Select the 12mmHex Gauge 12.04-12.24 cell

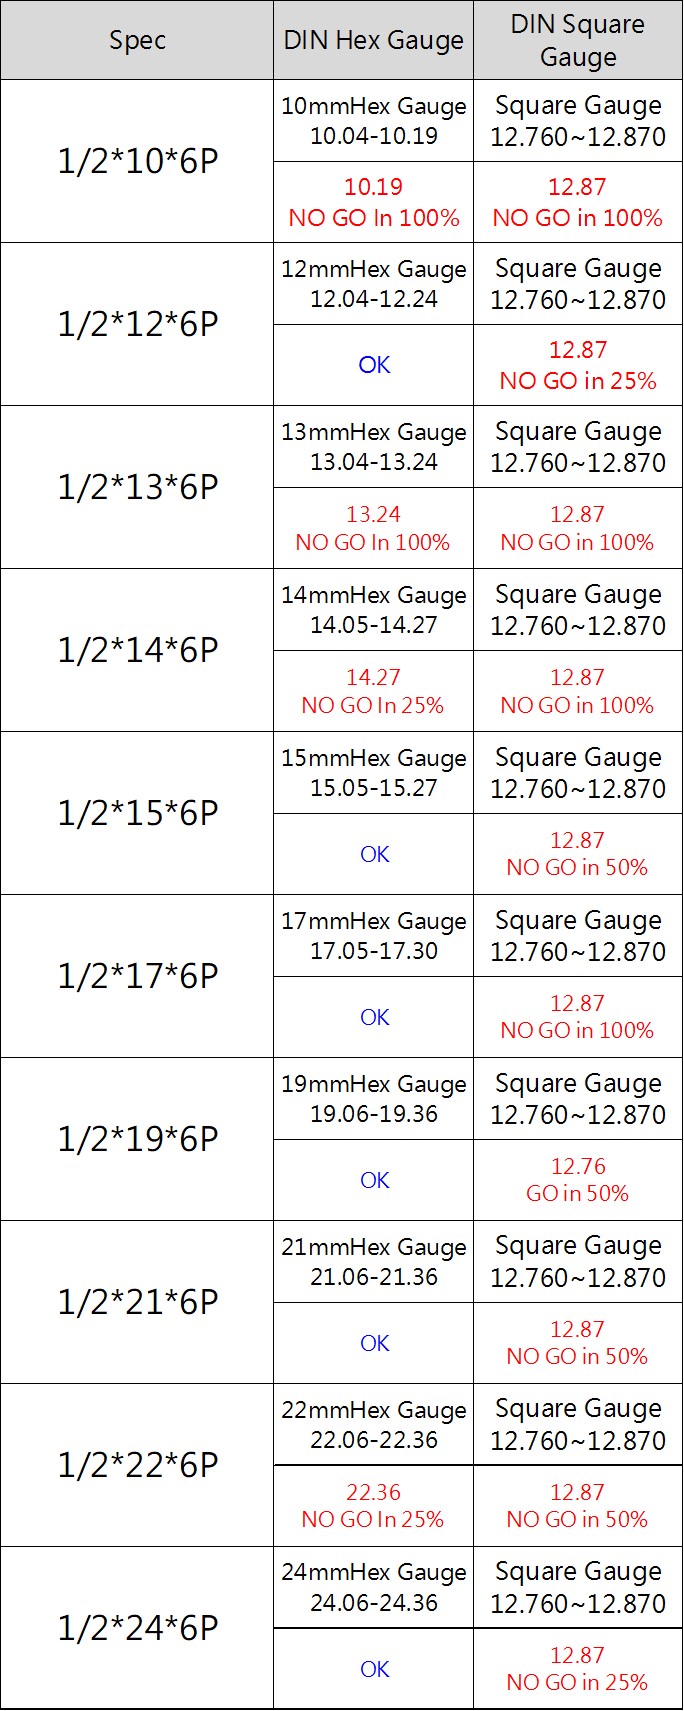[373, 284]
